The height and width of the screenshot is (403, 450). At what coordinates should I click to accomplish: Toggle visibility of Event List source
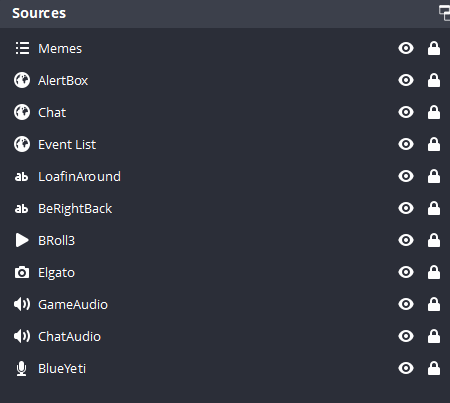pyautogui.click(x=406, y=144)
